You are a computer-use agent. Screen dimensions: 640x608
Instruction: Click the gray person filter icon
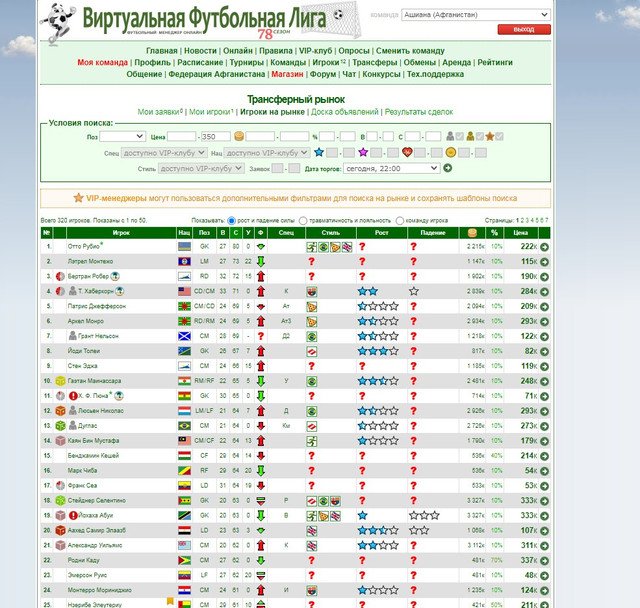tap(450, 136)
